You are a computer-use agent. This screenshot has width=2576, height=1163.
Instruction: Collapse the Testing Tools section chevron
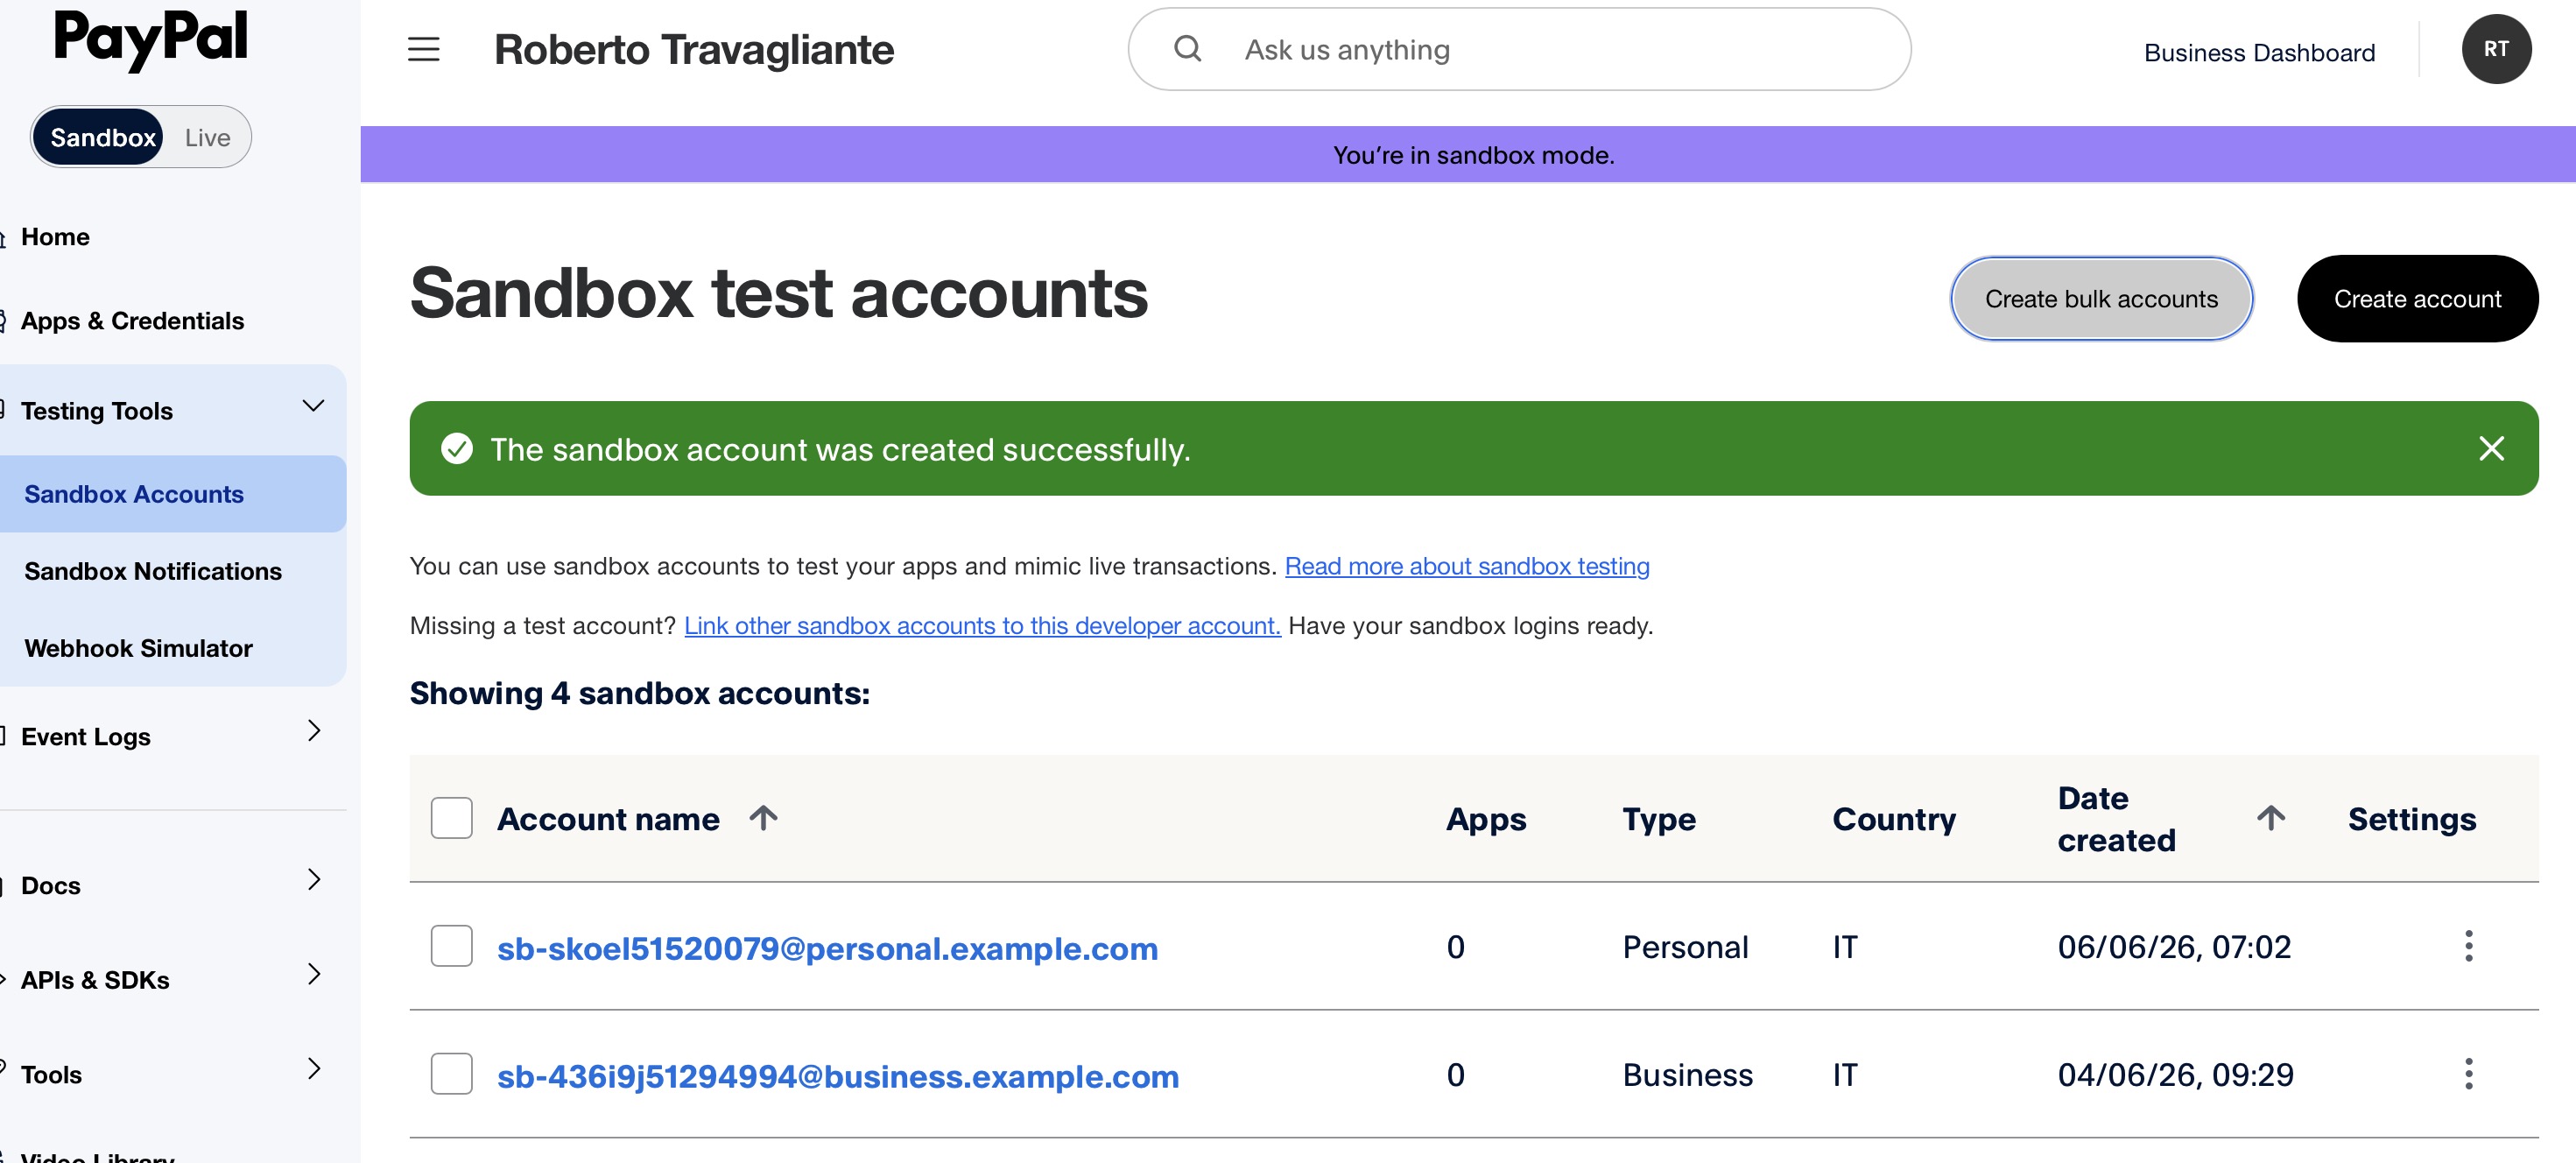(x=313, y=406)
